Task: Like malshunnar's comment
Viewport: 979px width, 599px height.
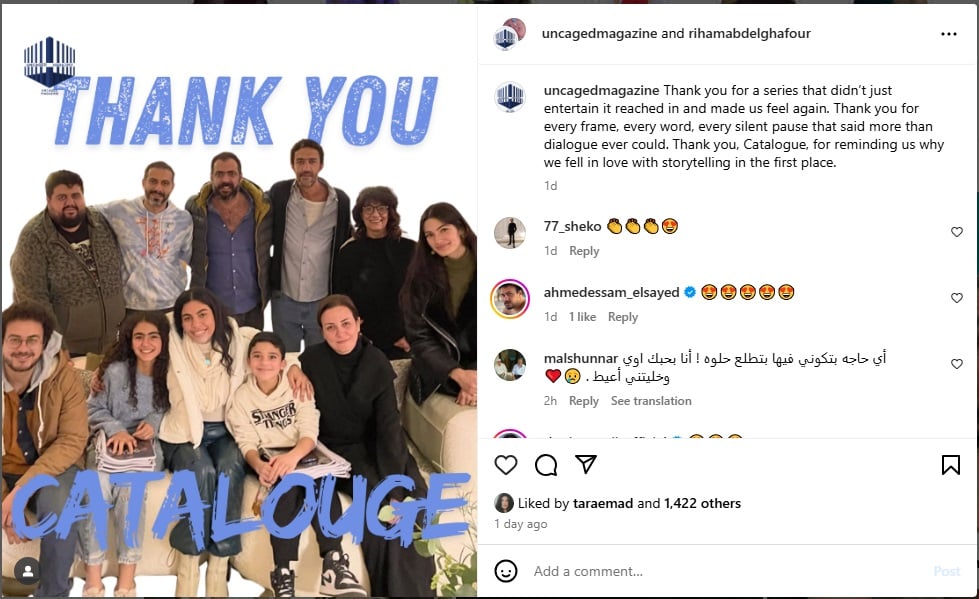Action: coord(957,364)
